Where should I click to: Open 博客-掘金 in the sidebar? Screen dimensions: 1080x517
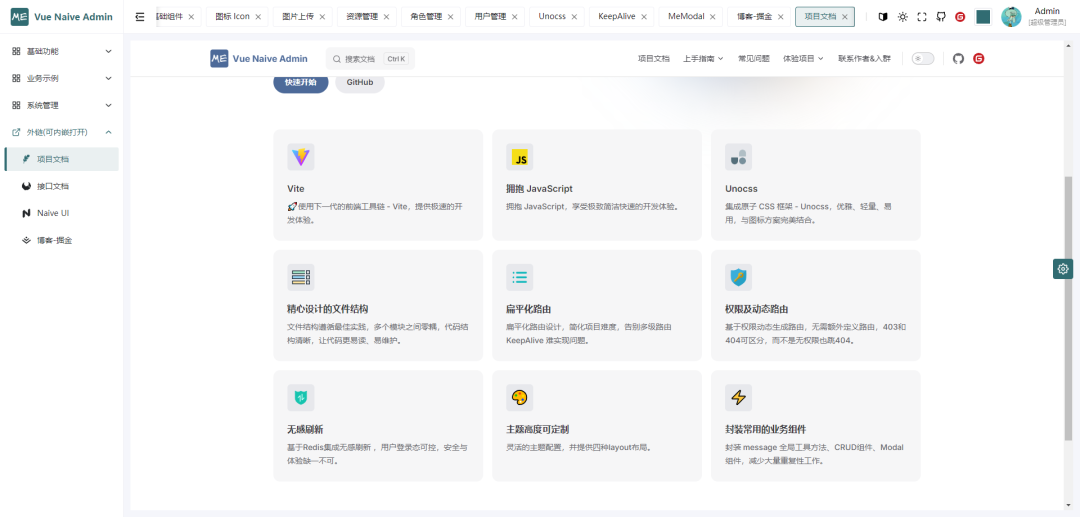point(61,240)
